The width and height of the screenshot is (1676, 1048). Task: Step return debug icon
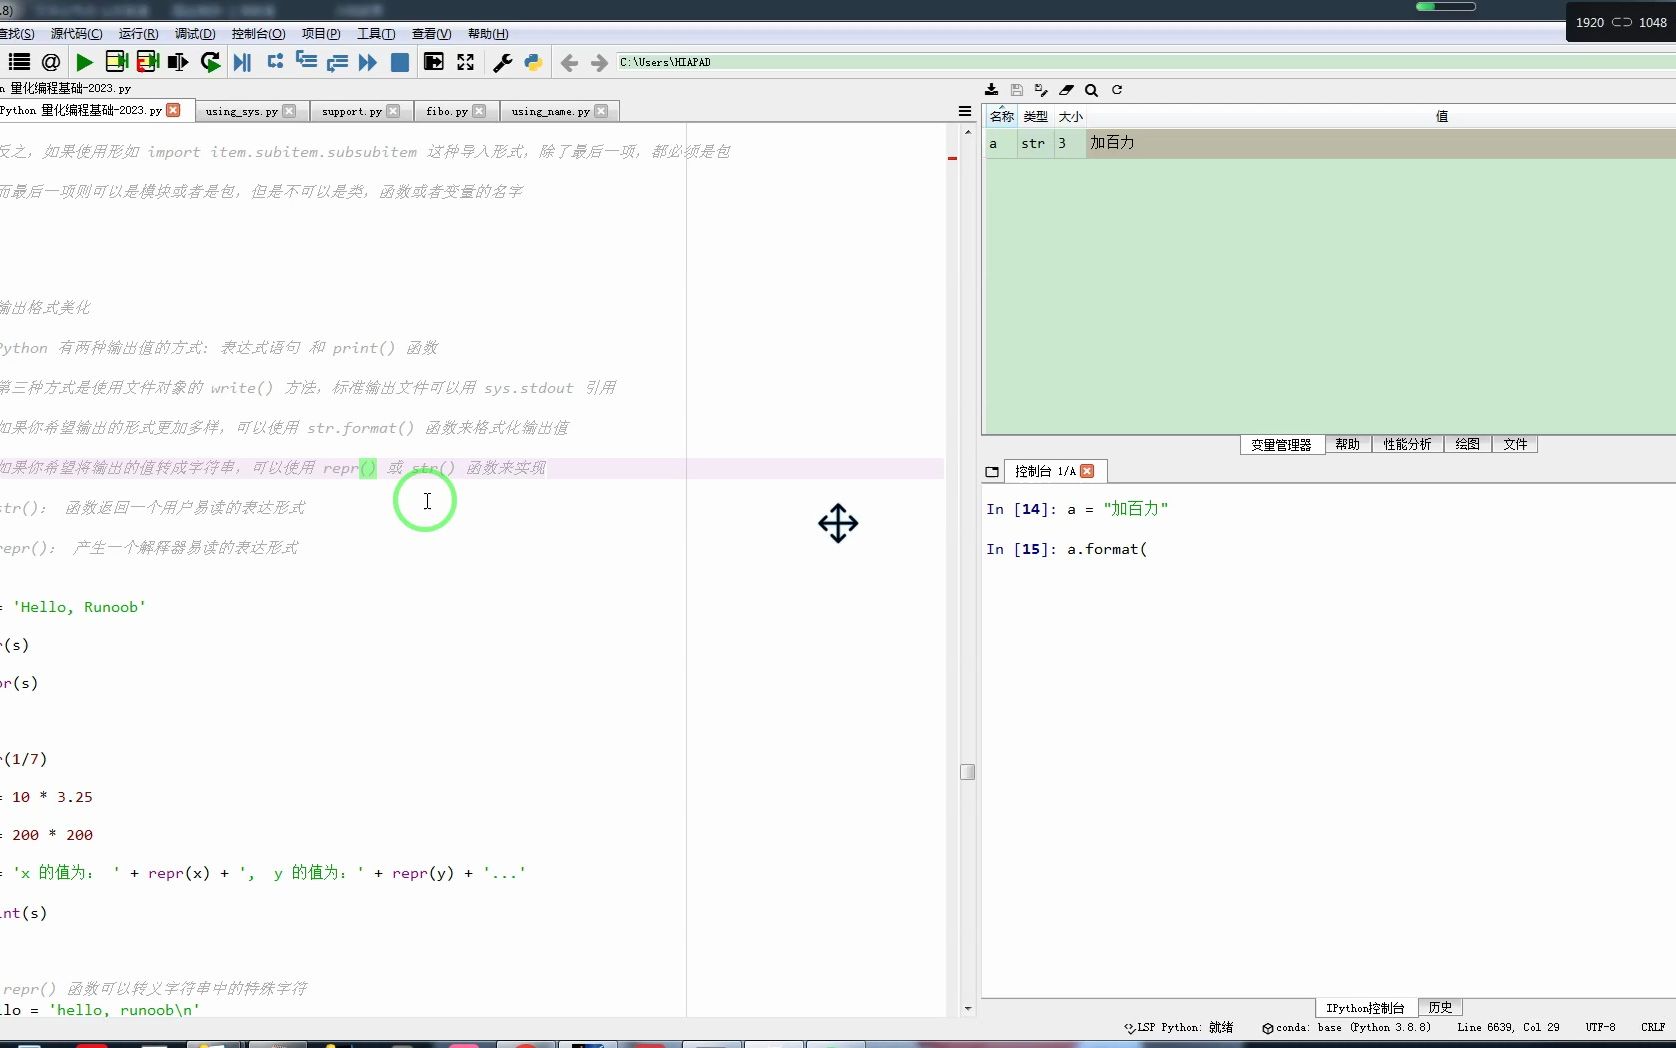pyautogui.click(x=337, y=62)
